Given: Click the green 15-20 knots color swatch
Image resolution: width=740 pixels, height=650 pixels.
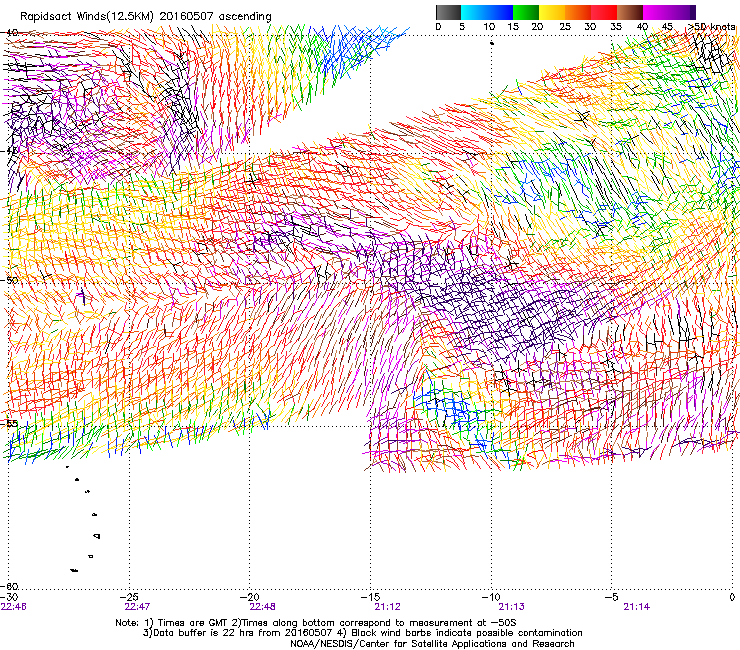Looking at the screenshot, I should tap(526, 12).
